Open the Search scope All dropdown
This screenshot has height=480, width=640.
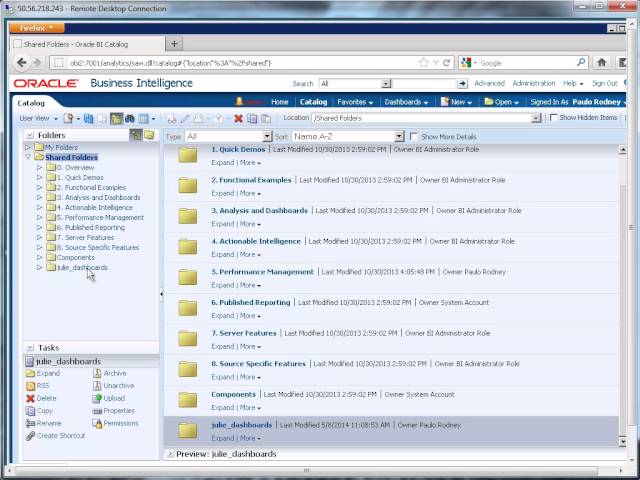point(386,84)
